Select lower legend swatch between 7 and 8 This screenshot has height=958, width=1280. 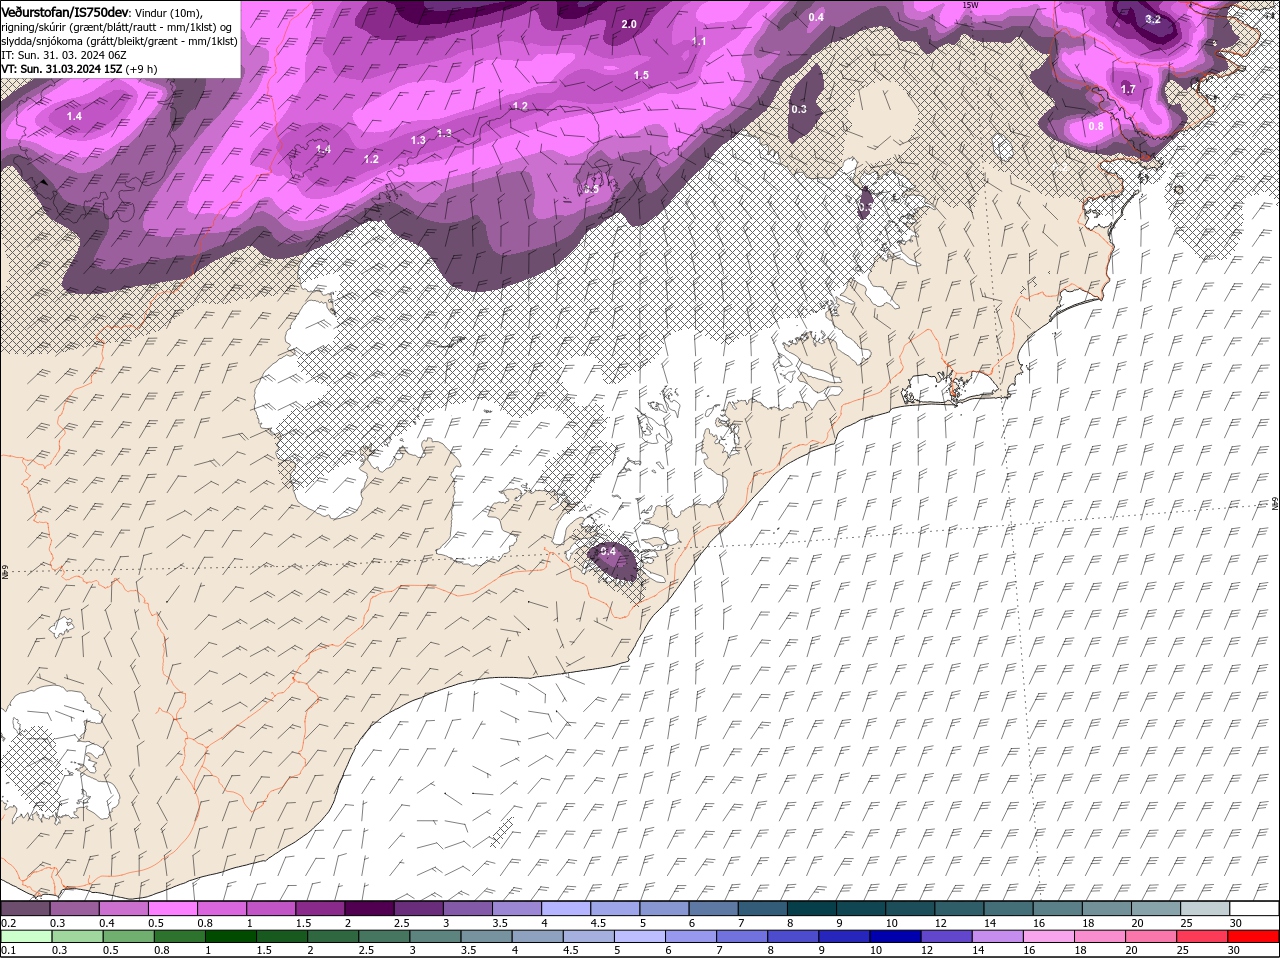(x=742, y=937)
